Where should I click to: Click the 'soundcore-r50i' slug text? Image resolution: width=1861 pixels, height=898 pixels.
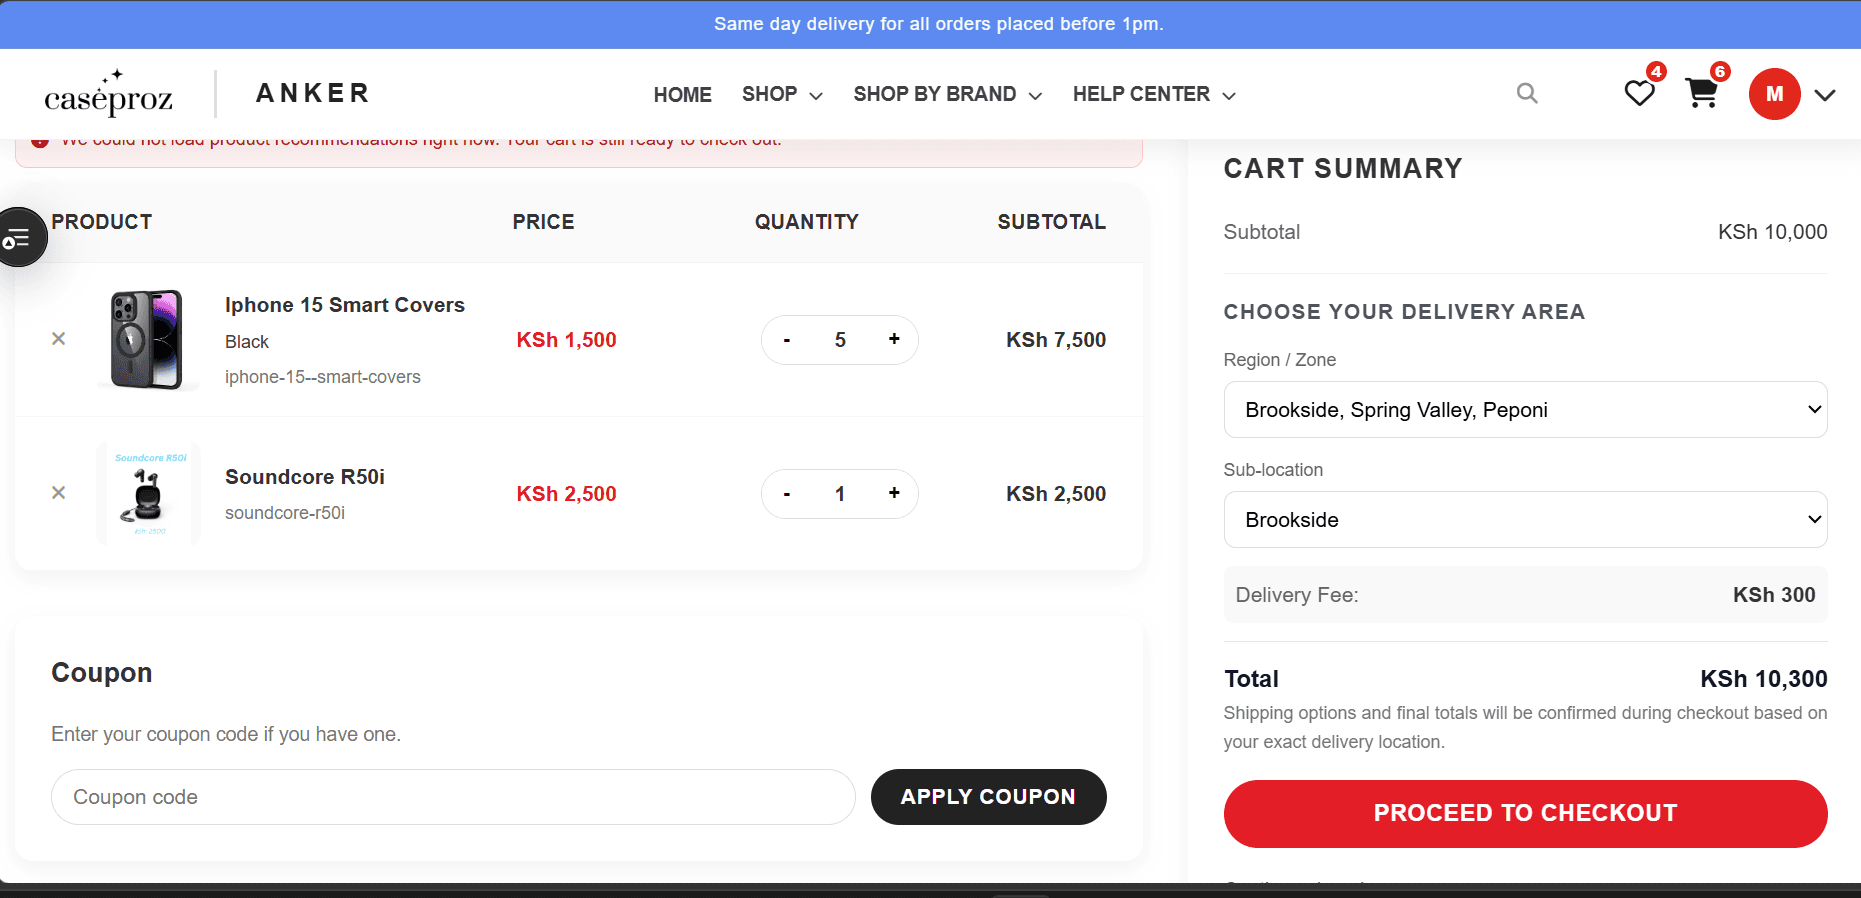(x=285, y=513)
